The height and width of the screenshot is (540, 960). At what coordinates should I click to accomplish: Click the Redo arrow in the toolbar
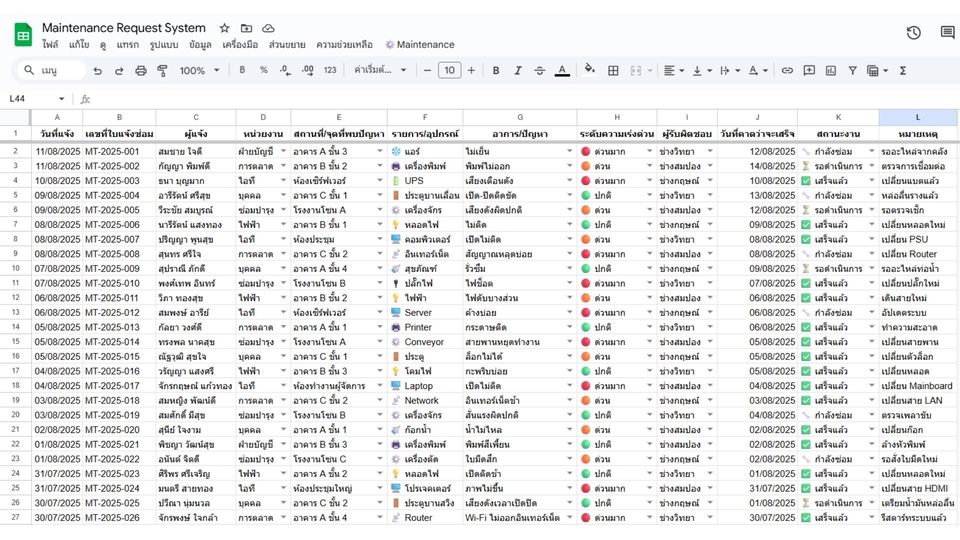click(x=119, y=70)
